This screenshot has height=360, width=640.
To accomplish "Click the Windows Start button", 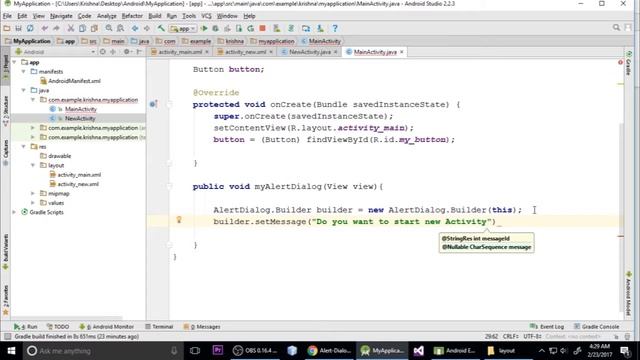I will point(11,351).
